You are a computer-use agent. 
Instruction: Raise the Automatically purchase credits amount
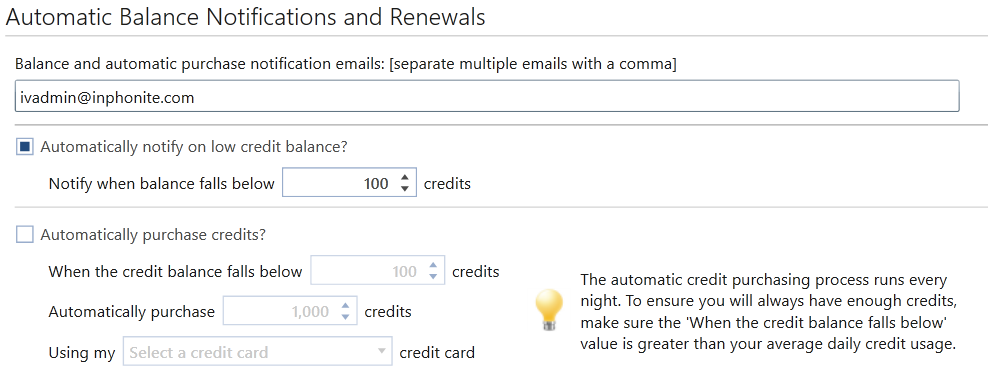tap(345, 306)
